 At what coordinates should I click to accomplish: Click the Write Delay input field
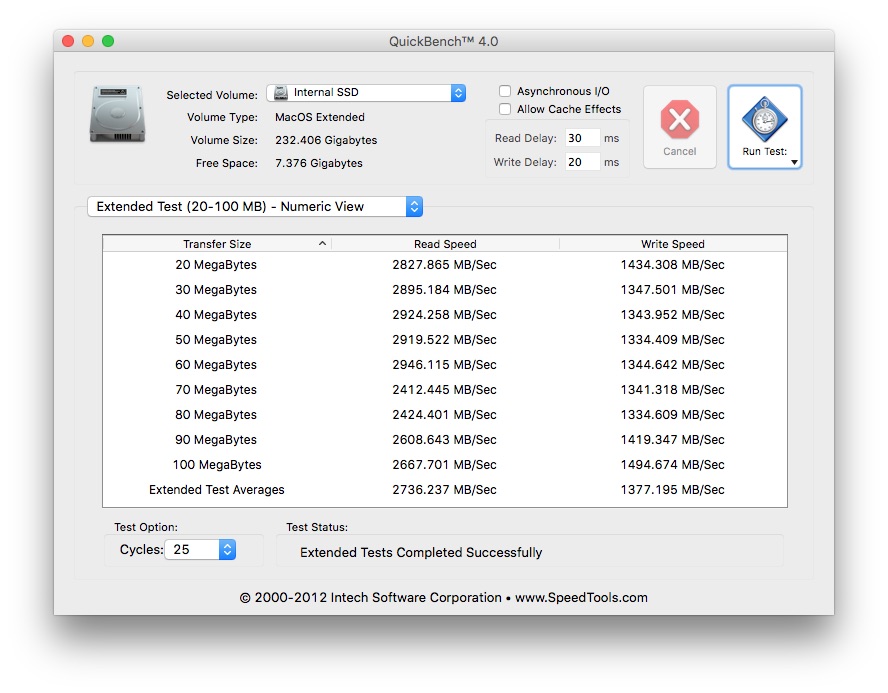[x=583, y=162]
